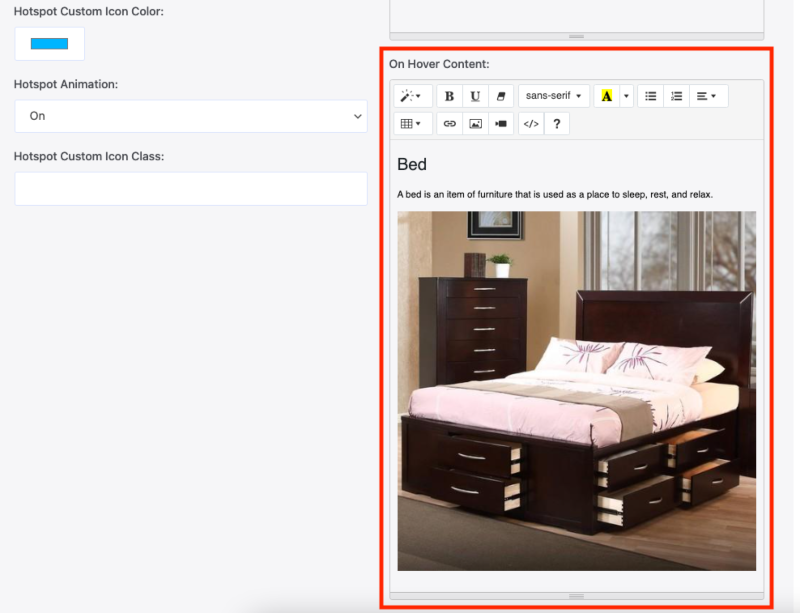800x613 pixels.
Task: Open the insert table dropdown
Action: [412, 124]
